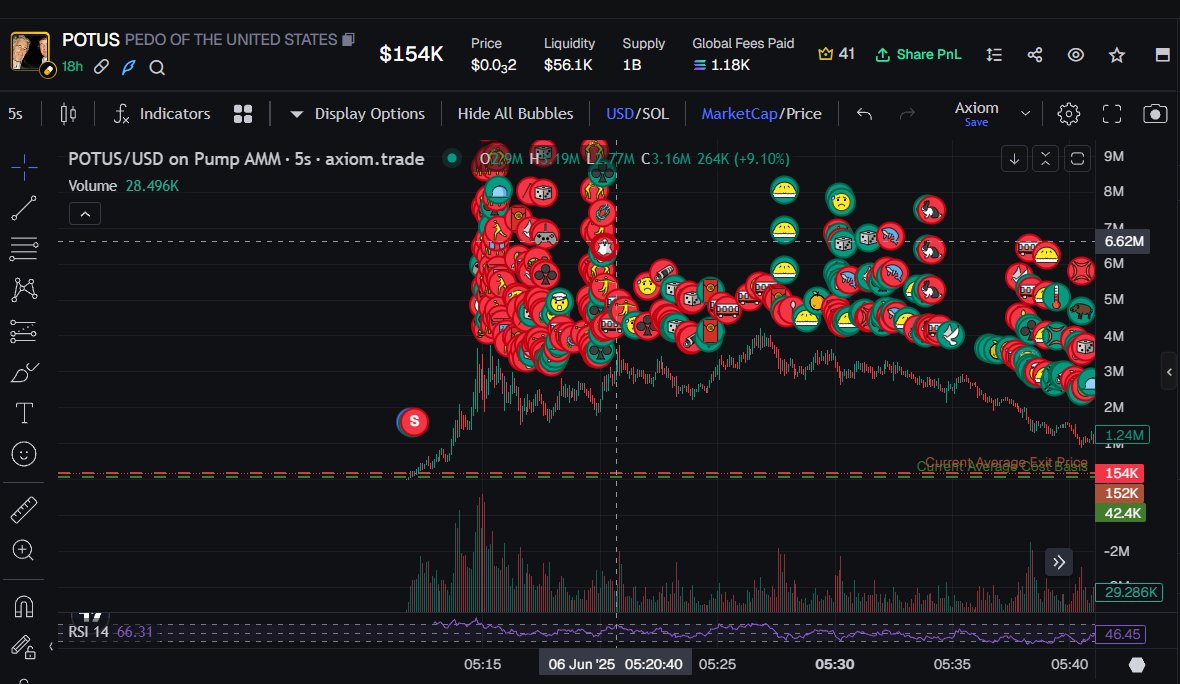Open the forecasting and measurement tools
Image resolution: width=1180 pixels, height=684 pixels.
(24, 331)
